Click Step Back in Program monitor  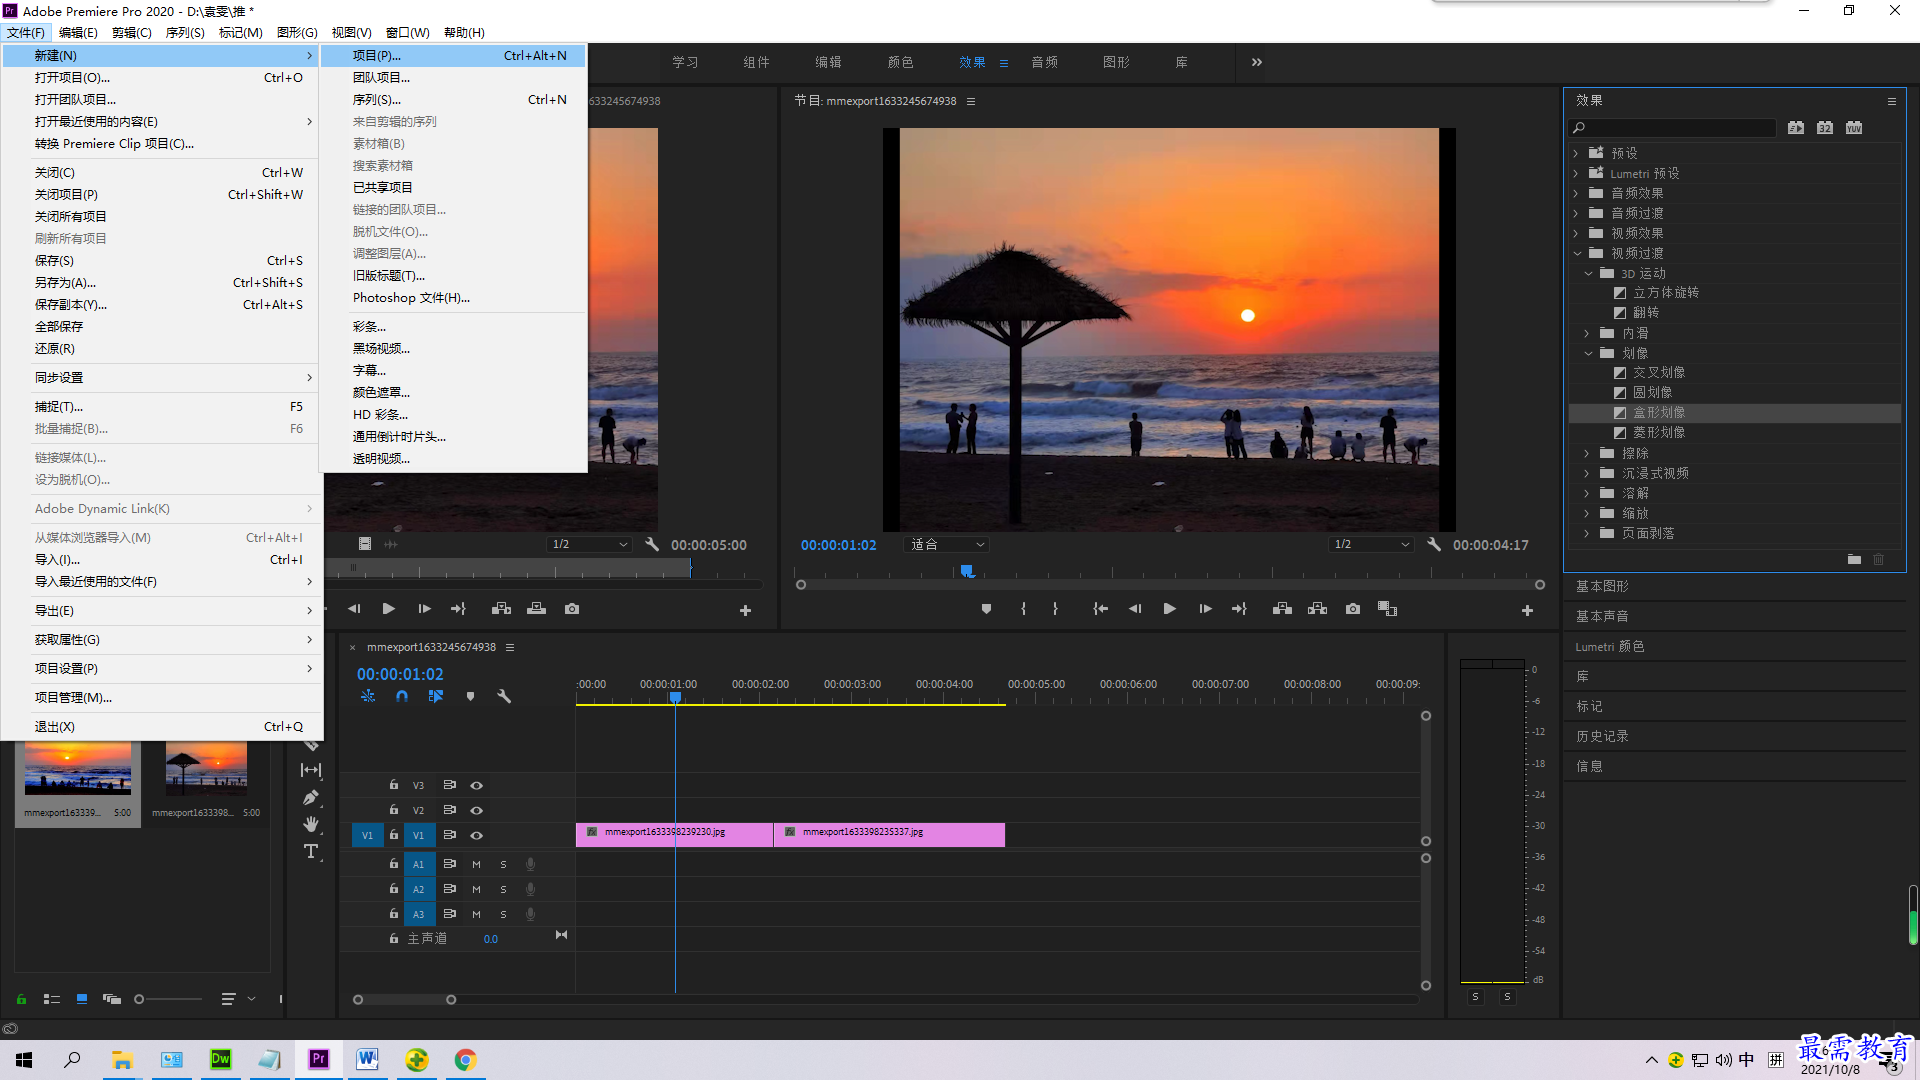point(1135,609)
